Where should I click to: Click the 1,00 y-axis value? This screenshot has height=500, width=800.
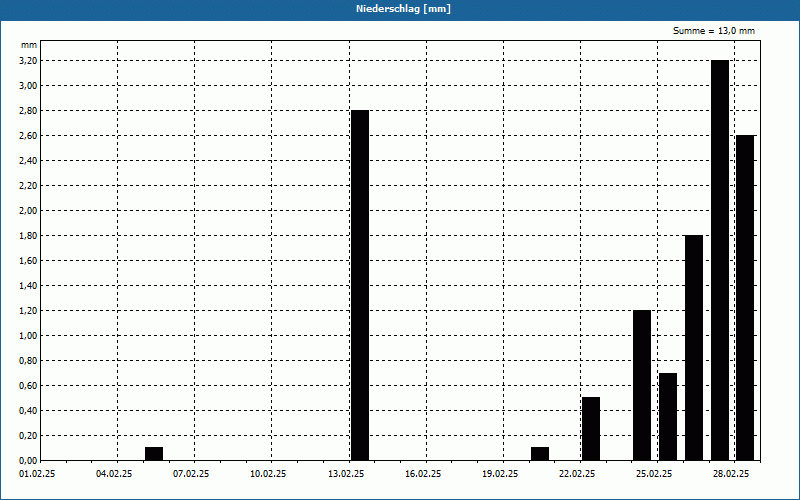point(28,336)
